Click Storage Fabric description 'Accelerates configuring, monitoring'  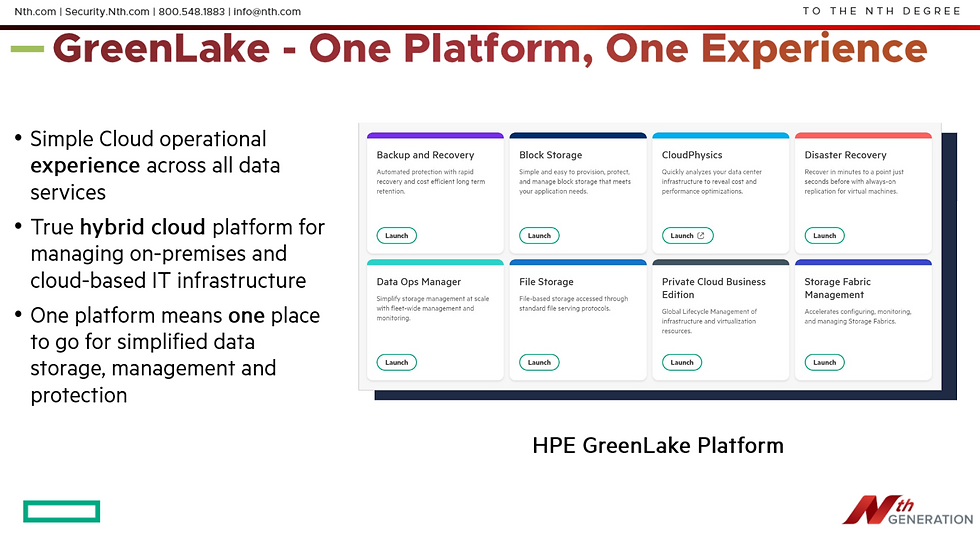point(858,316)
